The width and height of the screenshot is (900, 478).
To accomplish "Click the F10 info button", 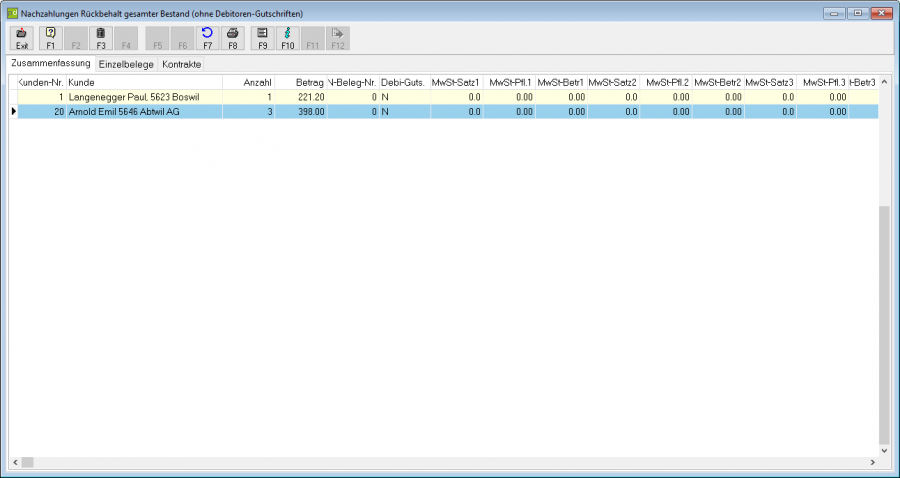I will click(x=288, y=38).
